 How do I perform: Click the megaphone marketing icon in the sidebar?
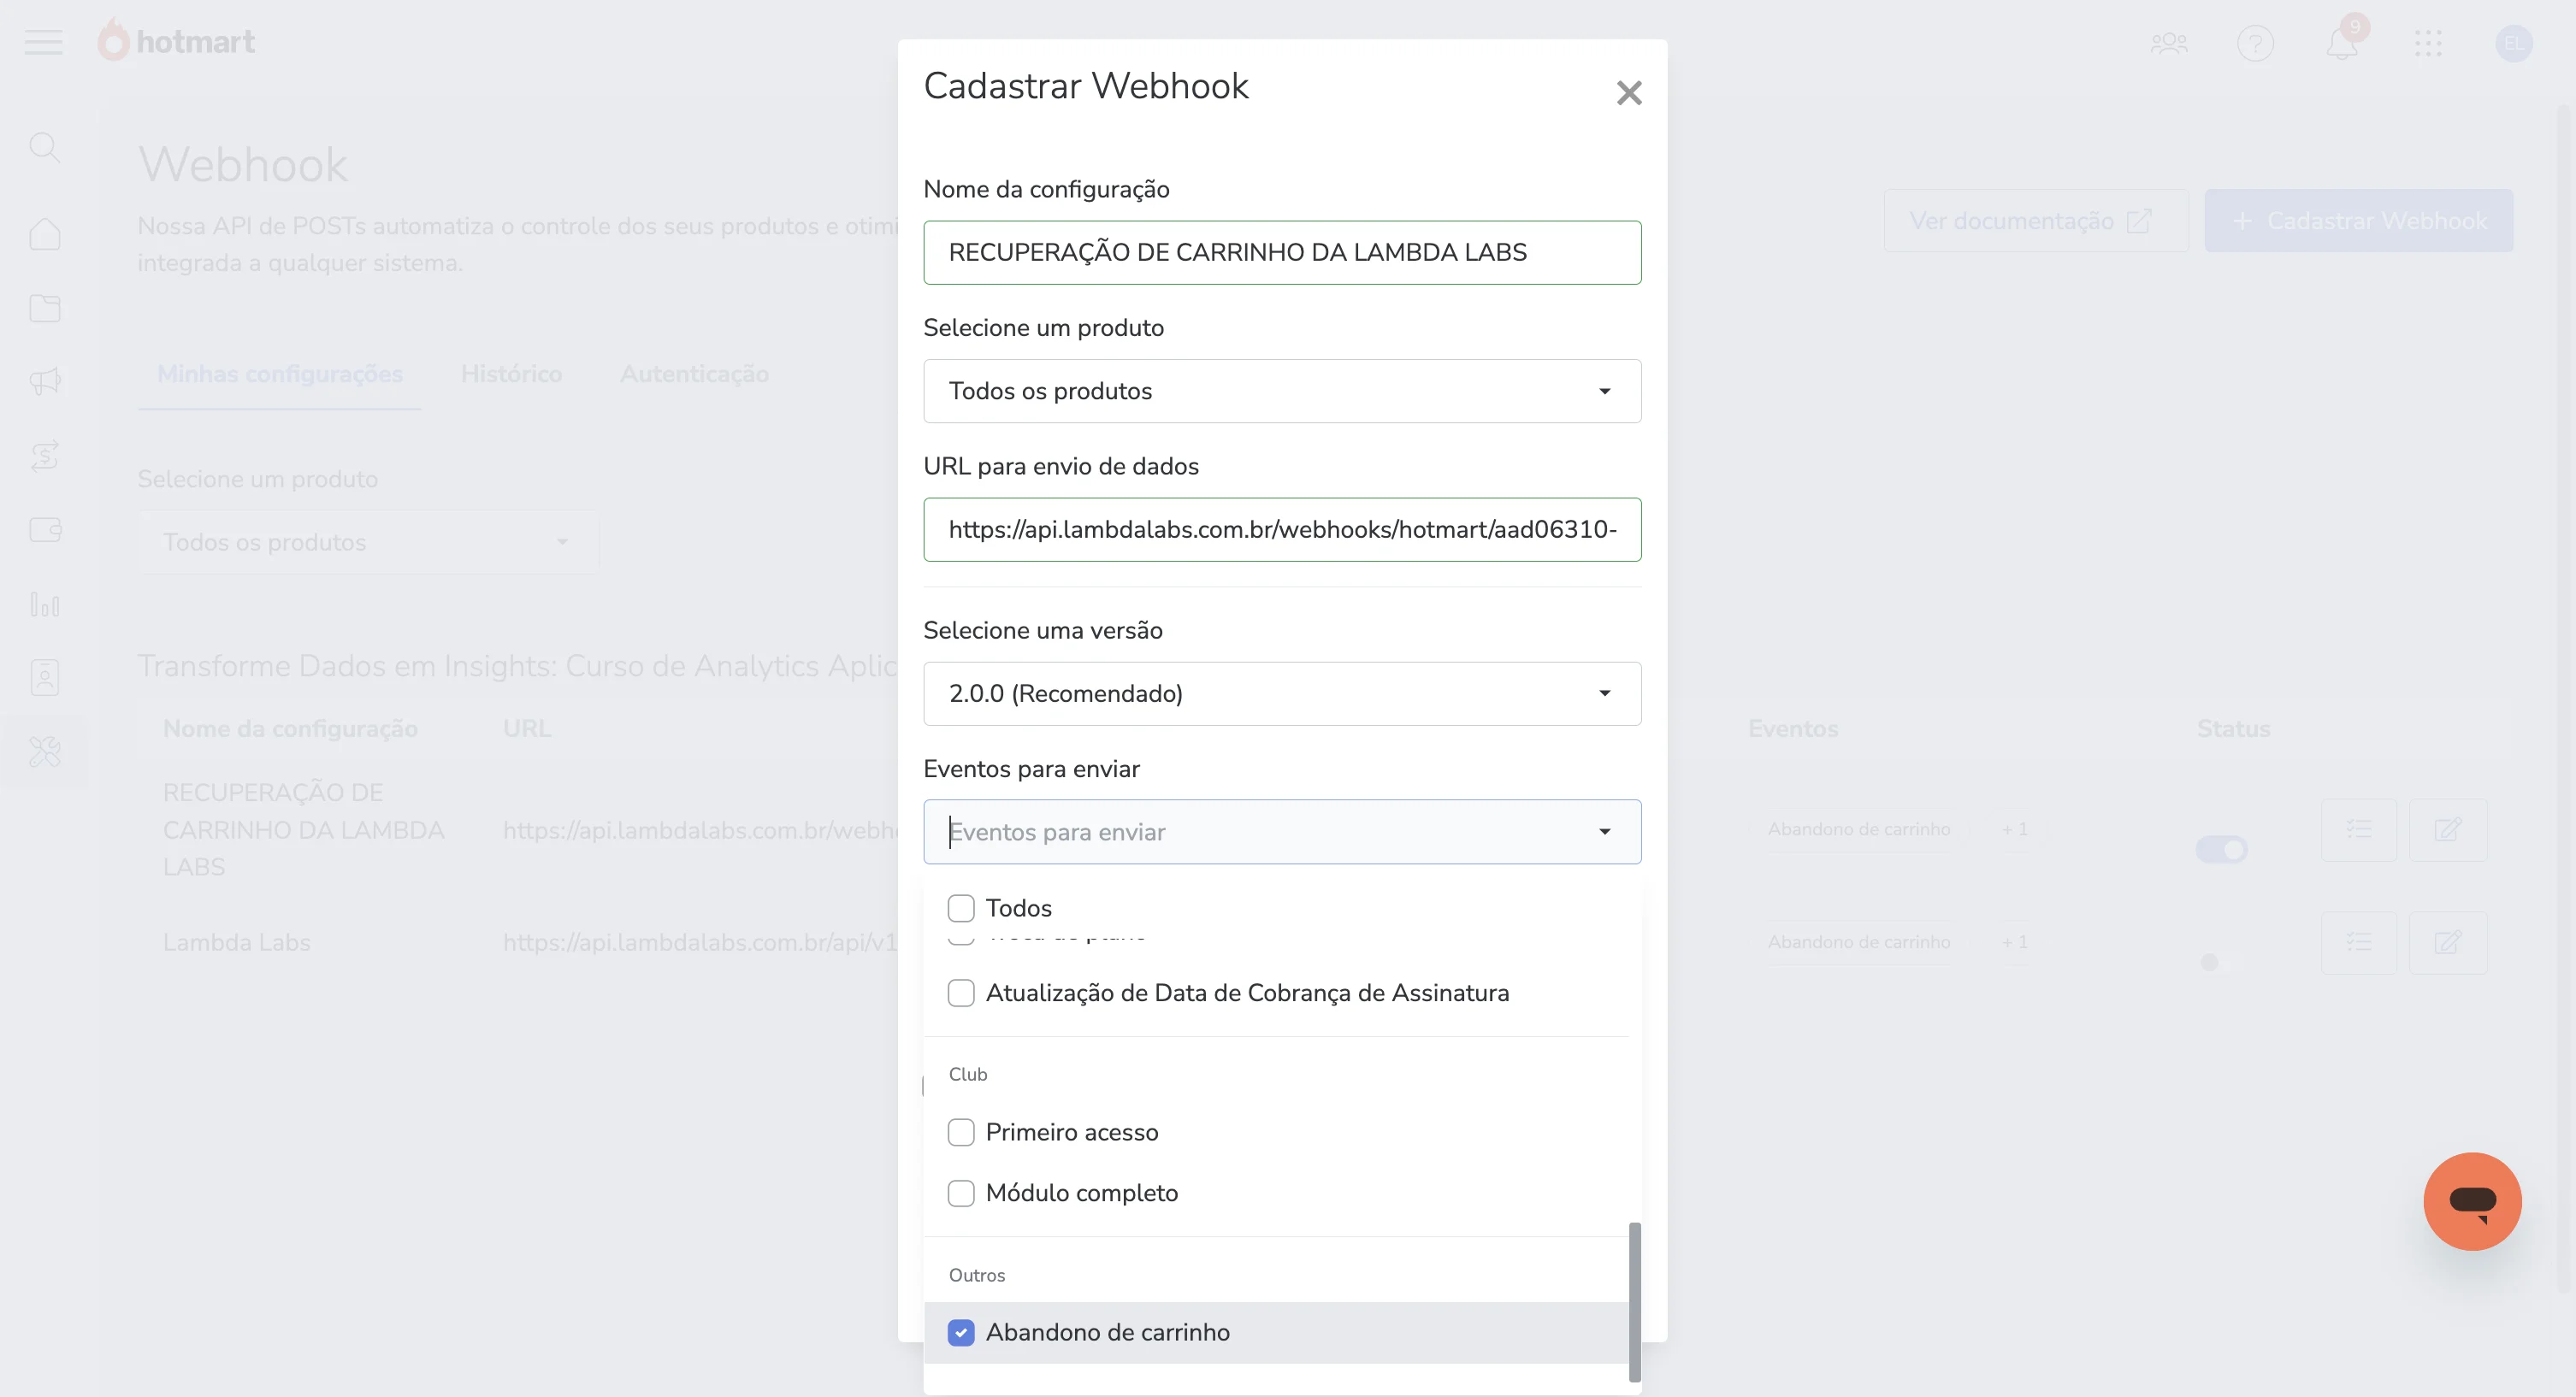point(45,380)
